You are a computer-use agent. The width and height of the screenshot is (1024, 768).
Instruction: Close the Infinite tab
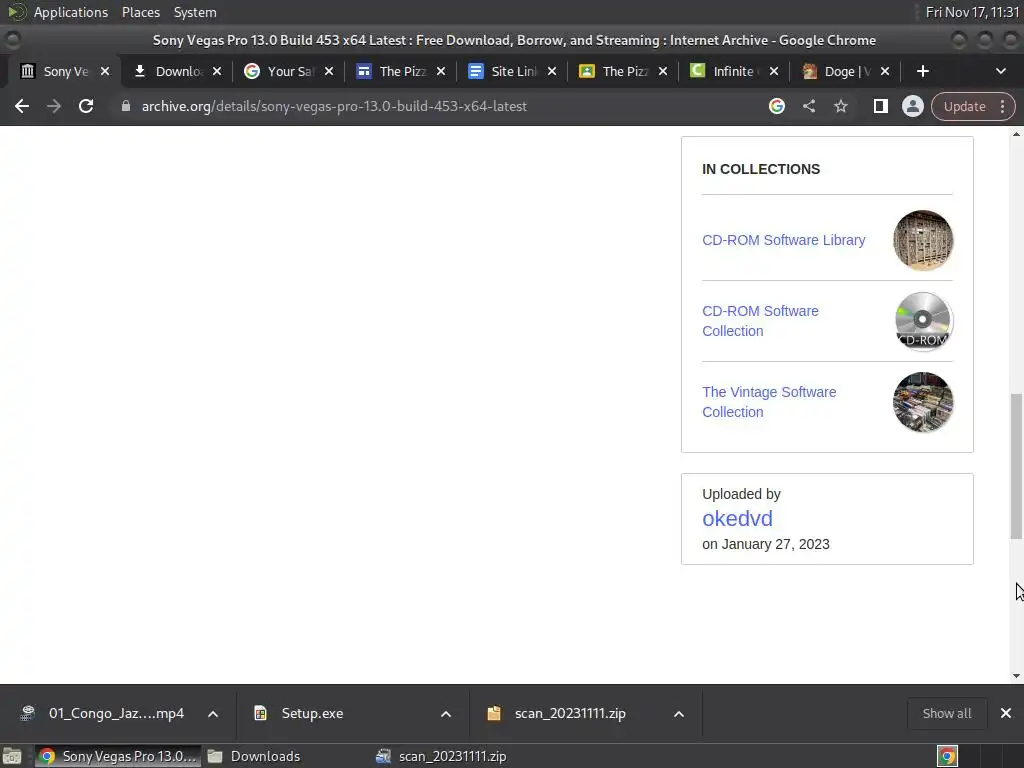[x=774, y=71]
